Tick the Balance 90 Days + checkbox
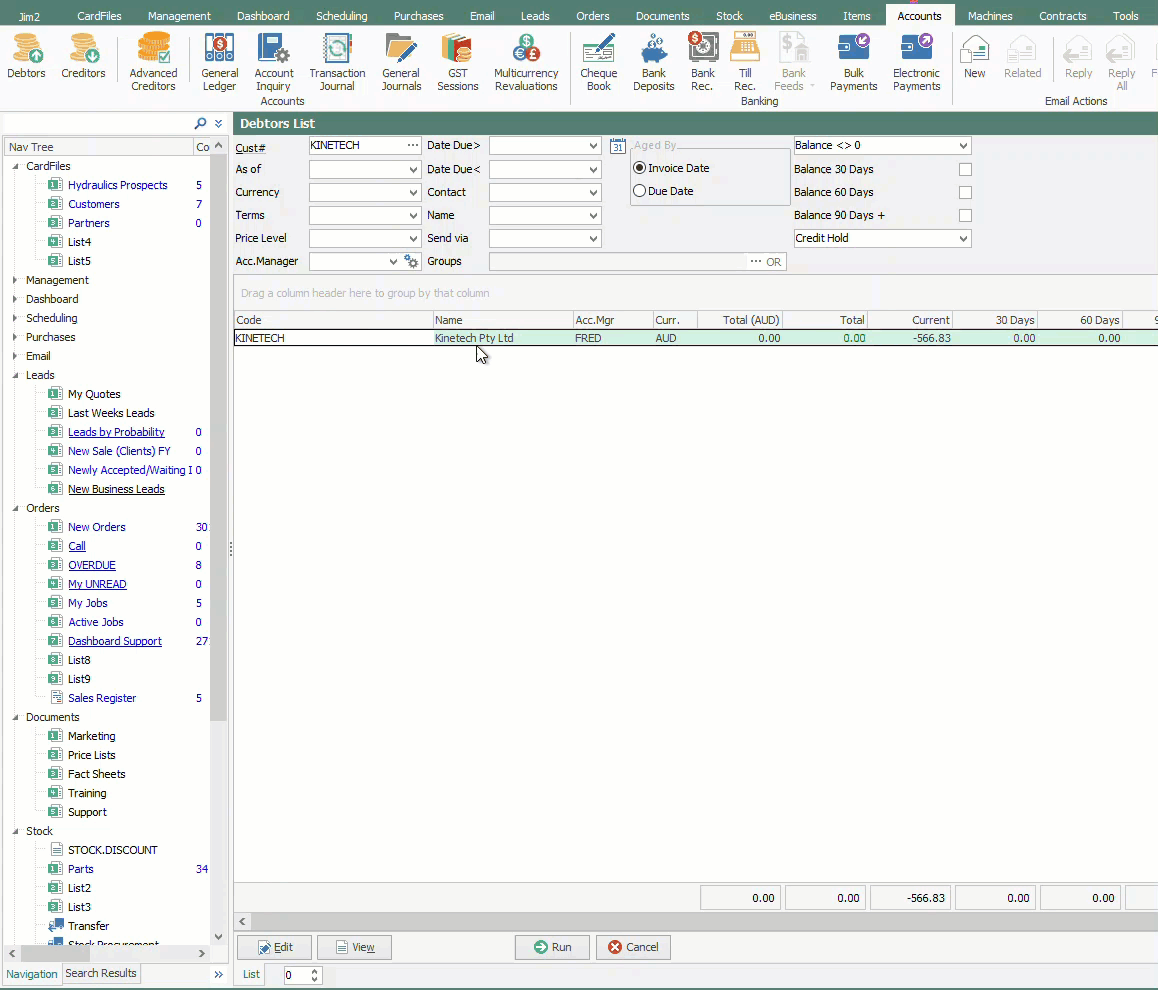1158x990 pixels. tap(965, 215)
